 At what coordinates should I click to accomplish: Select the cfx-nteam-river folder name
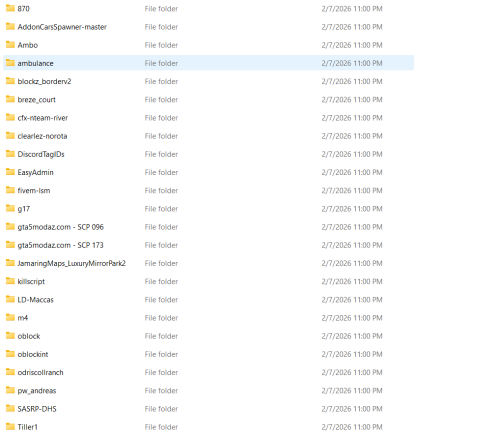click(43, 118)
